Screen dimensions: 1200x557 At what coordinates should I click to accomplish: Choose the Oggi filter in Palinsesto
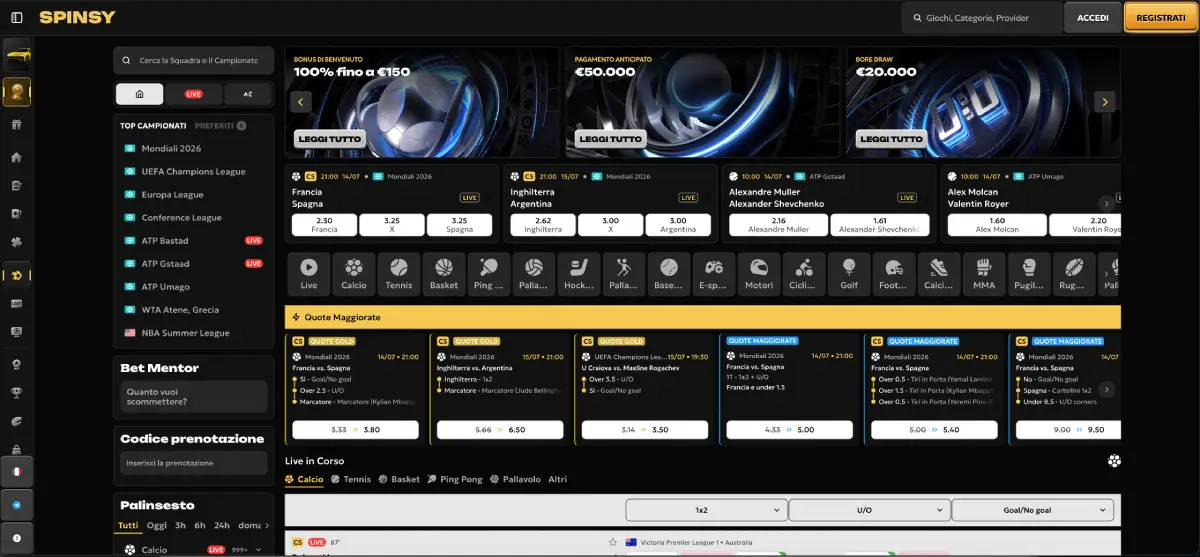[x=156, y=525]
